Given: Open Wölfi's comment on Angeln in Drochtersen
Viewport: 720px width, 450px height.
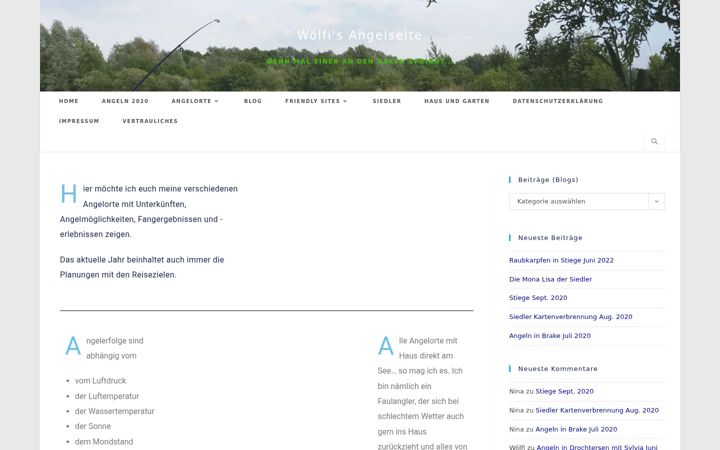Looking at the screenshot, I should pyautogui.click(x=597, y=447).
